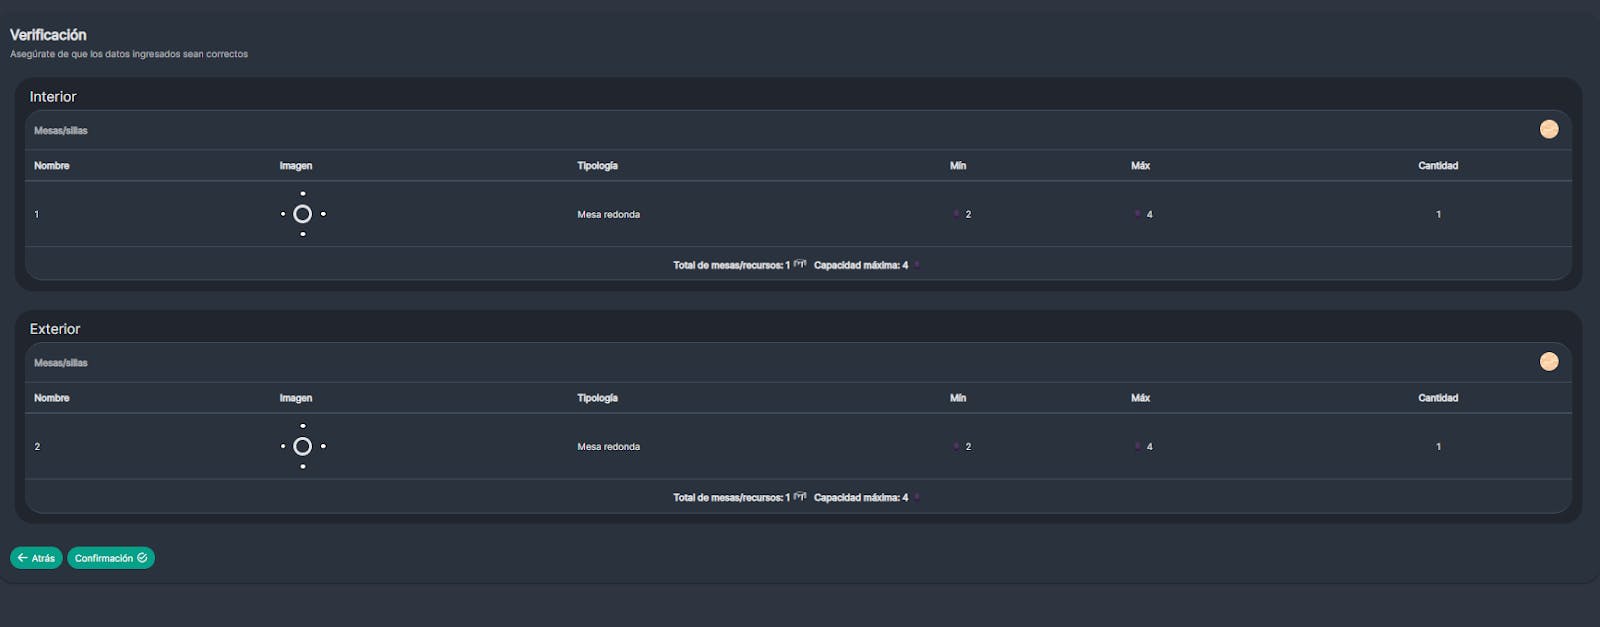Click the table icon beside Interior total
The image size is (1600, 627).
pos(800,264)
